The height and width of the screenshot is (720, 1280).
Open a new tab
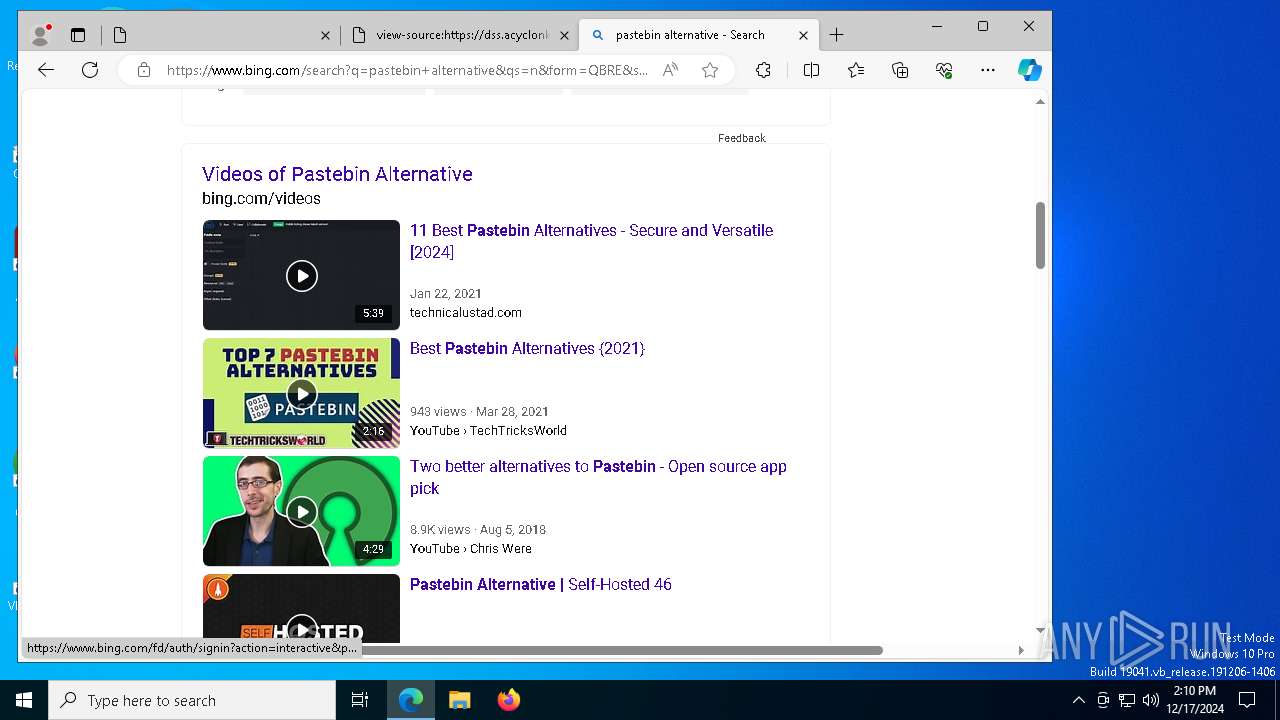[837, 35]
